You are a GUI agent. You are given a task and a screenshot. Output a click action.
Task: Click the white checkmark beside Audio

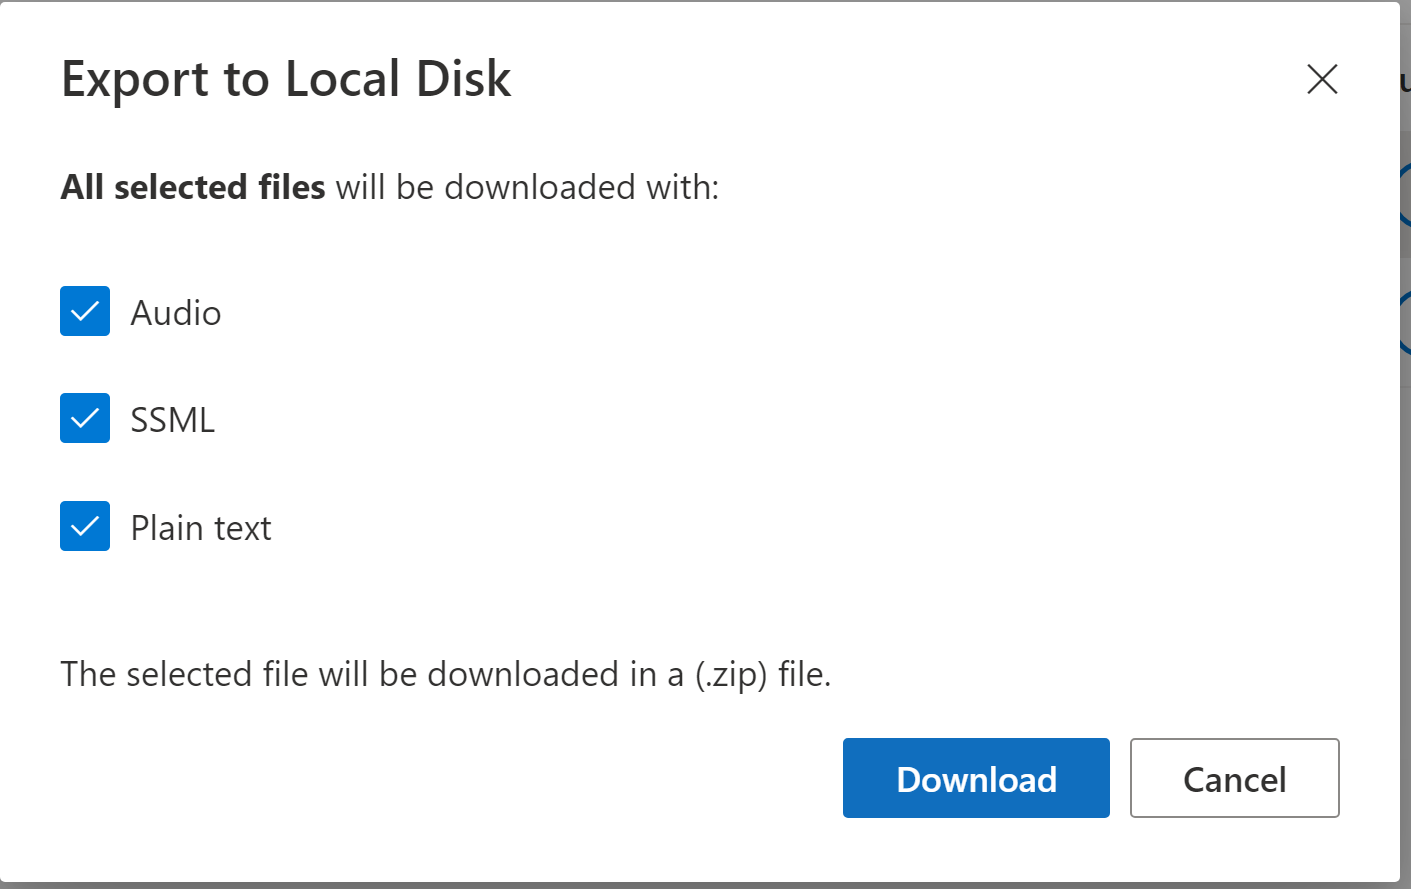coord(85,311)
